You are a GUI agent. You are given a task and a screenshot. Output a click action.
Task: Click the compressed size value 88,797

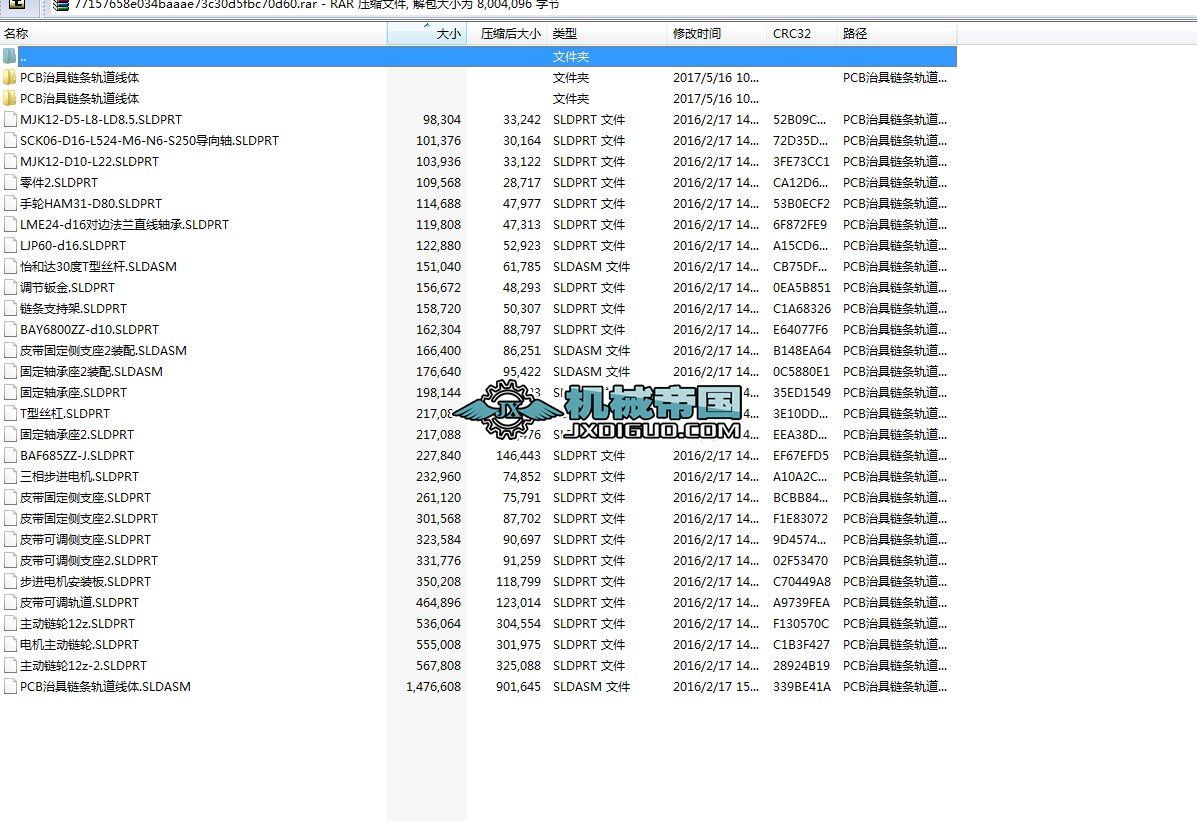point(522,329)
